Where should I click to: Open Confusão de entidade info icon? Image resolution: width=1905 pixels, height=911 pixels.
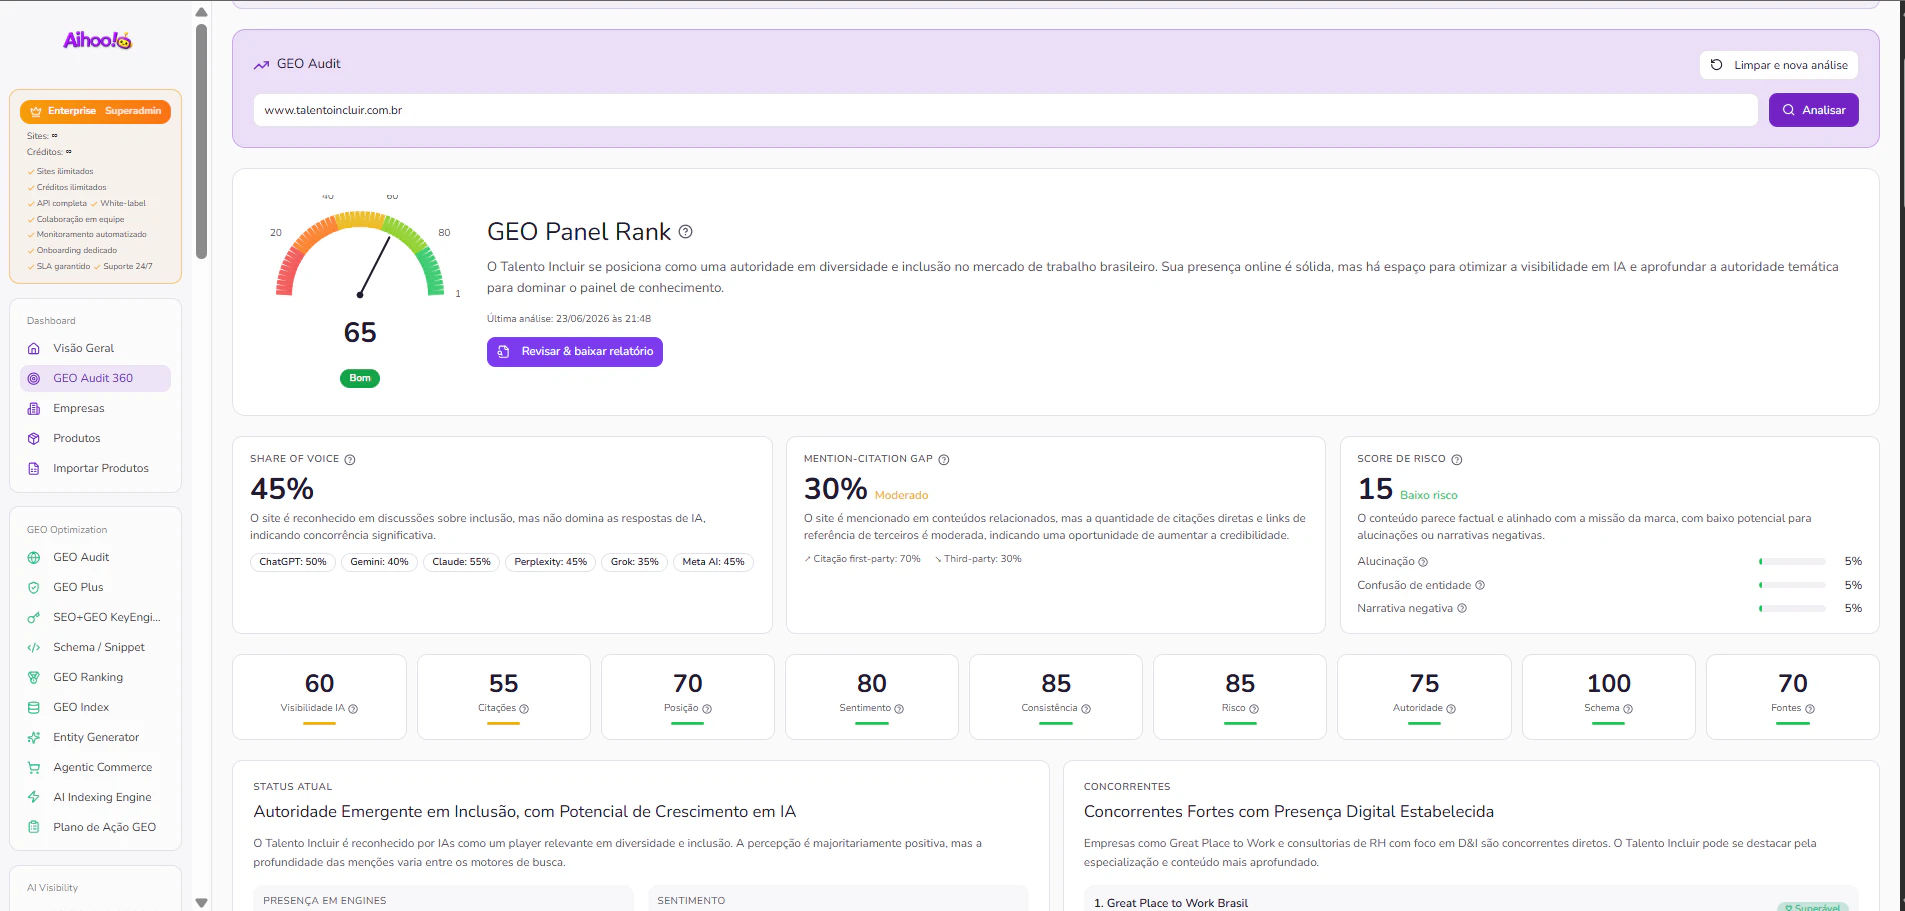[x=1480, y=585]
